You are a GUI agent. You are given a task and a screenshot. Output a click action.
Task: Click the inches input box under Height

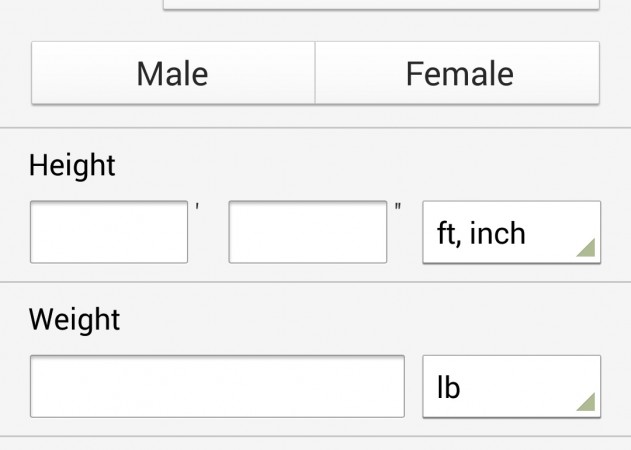(x=307, y=232)
